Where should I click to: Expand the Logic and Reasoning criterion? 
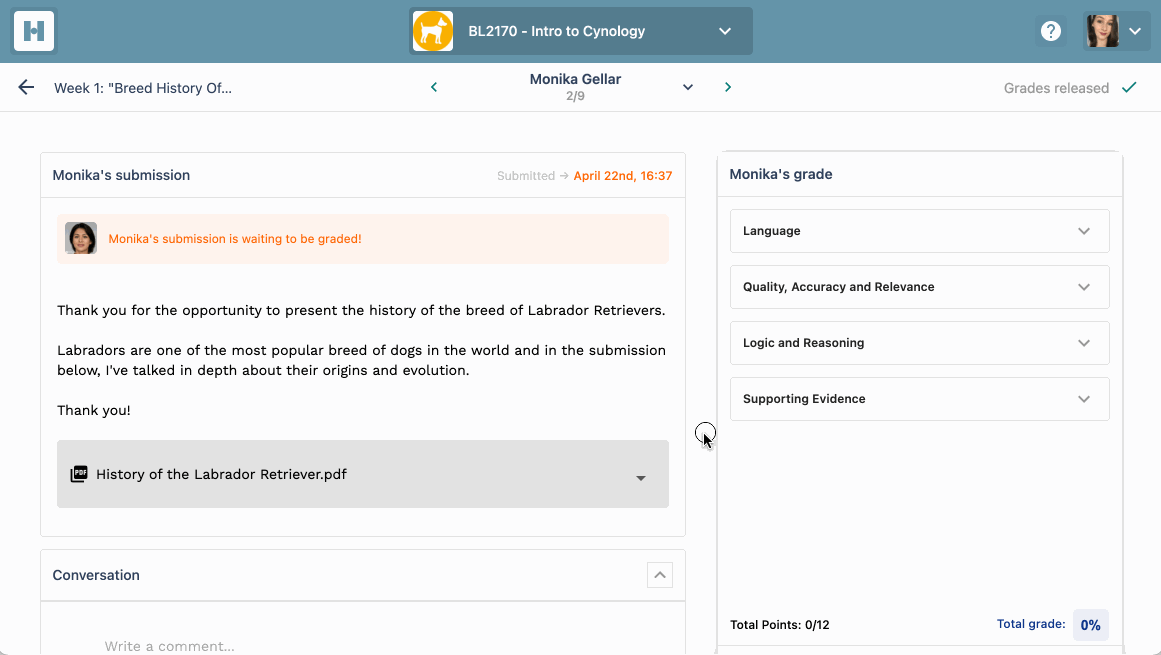[x=920, y=343]
